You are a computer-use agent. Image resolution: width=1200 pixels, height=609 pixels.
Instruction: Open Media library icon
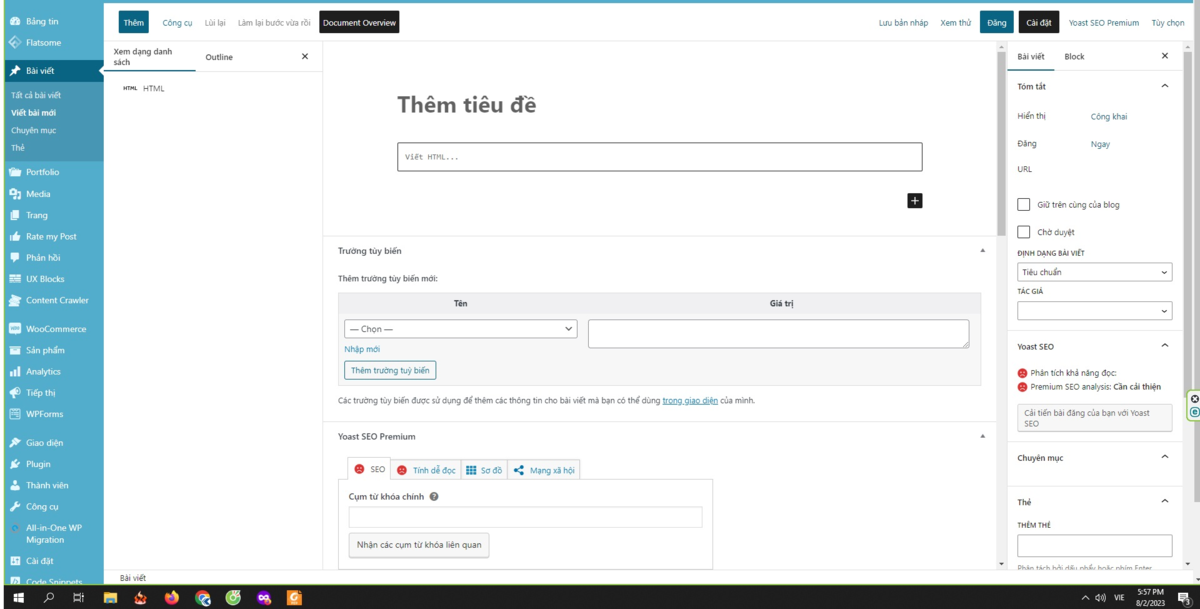pos(15,194)
